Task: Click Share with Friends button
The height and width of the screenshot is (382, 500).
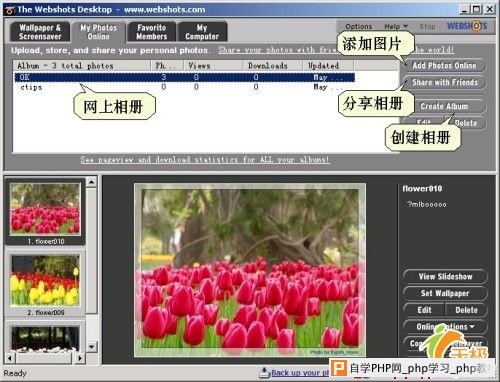Action: coord(444,82)
